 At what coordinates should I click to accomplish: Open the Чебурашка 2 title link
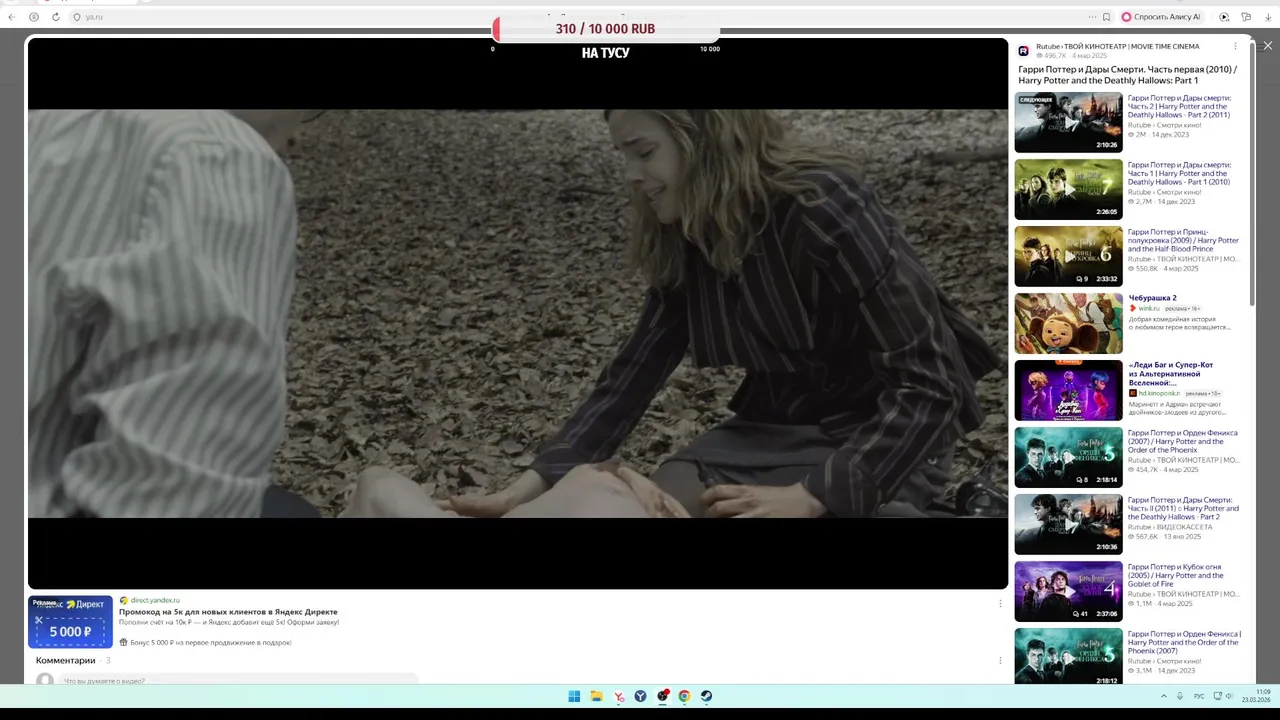(1152, 298)
